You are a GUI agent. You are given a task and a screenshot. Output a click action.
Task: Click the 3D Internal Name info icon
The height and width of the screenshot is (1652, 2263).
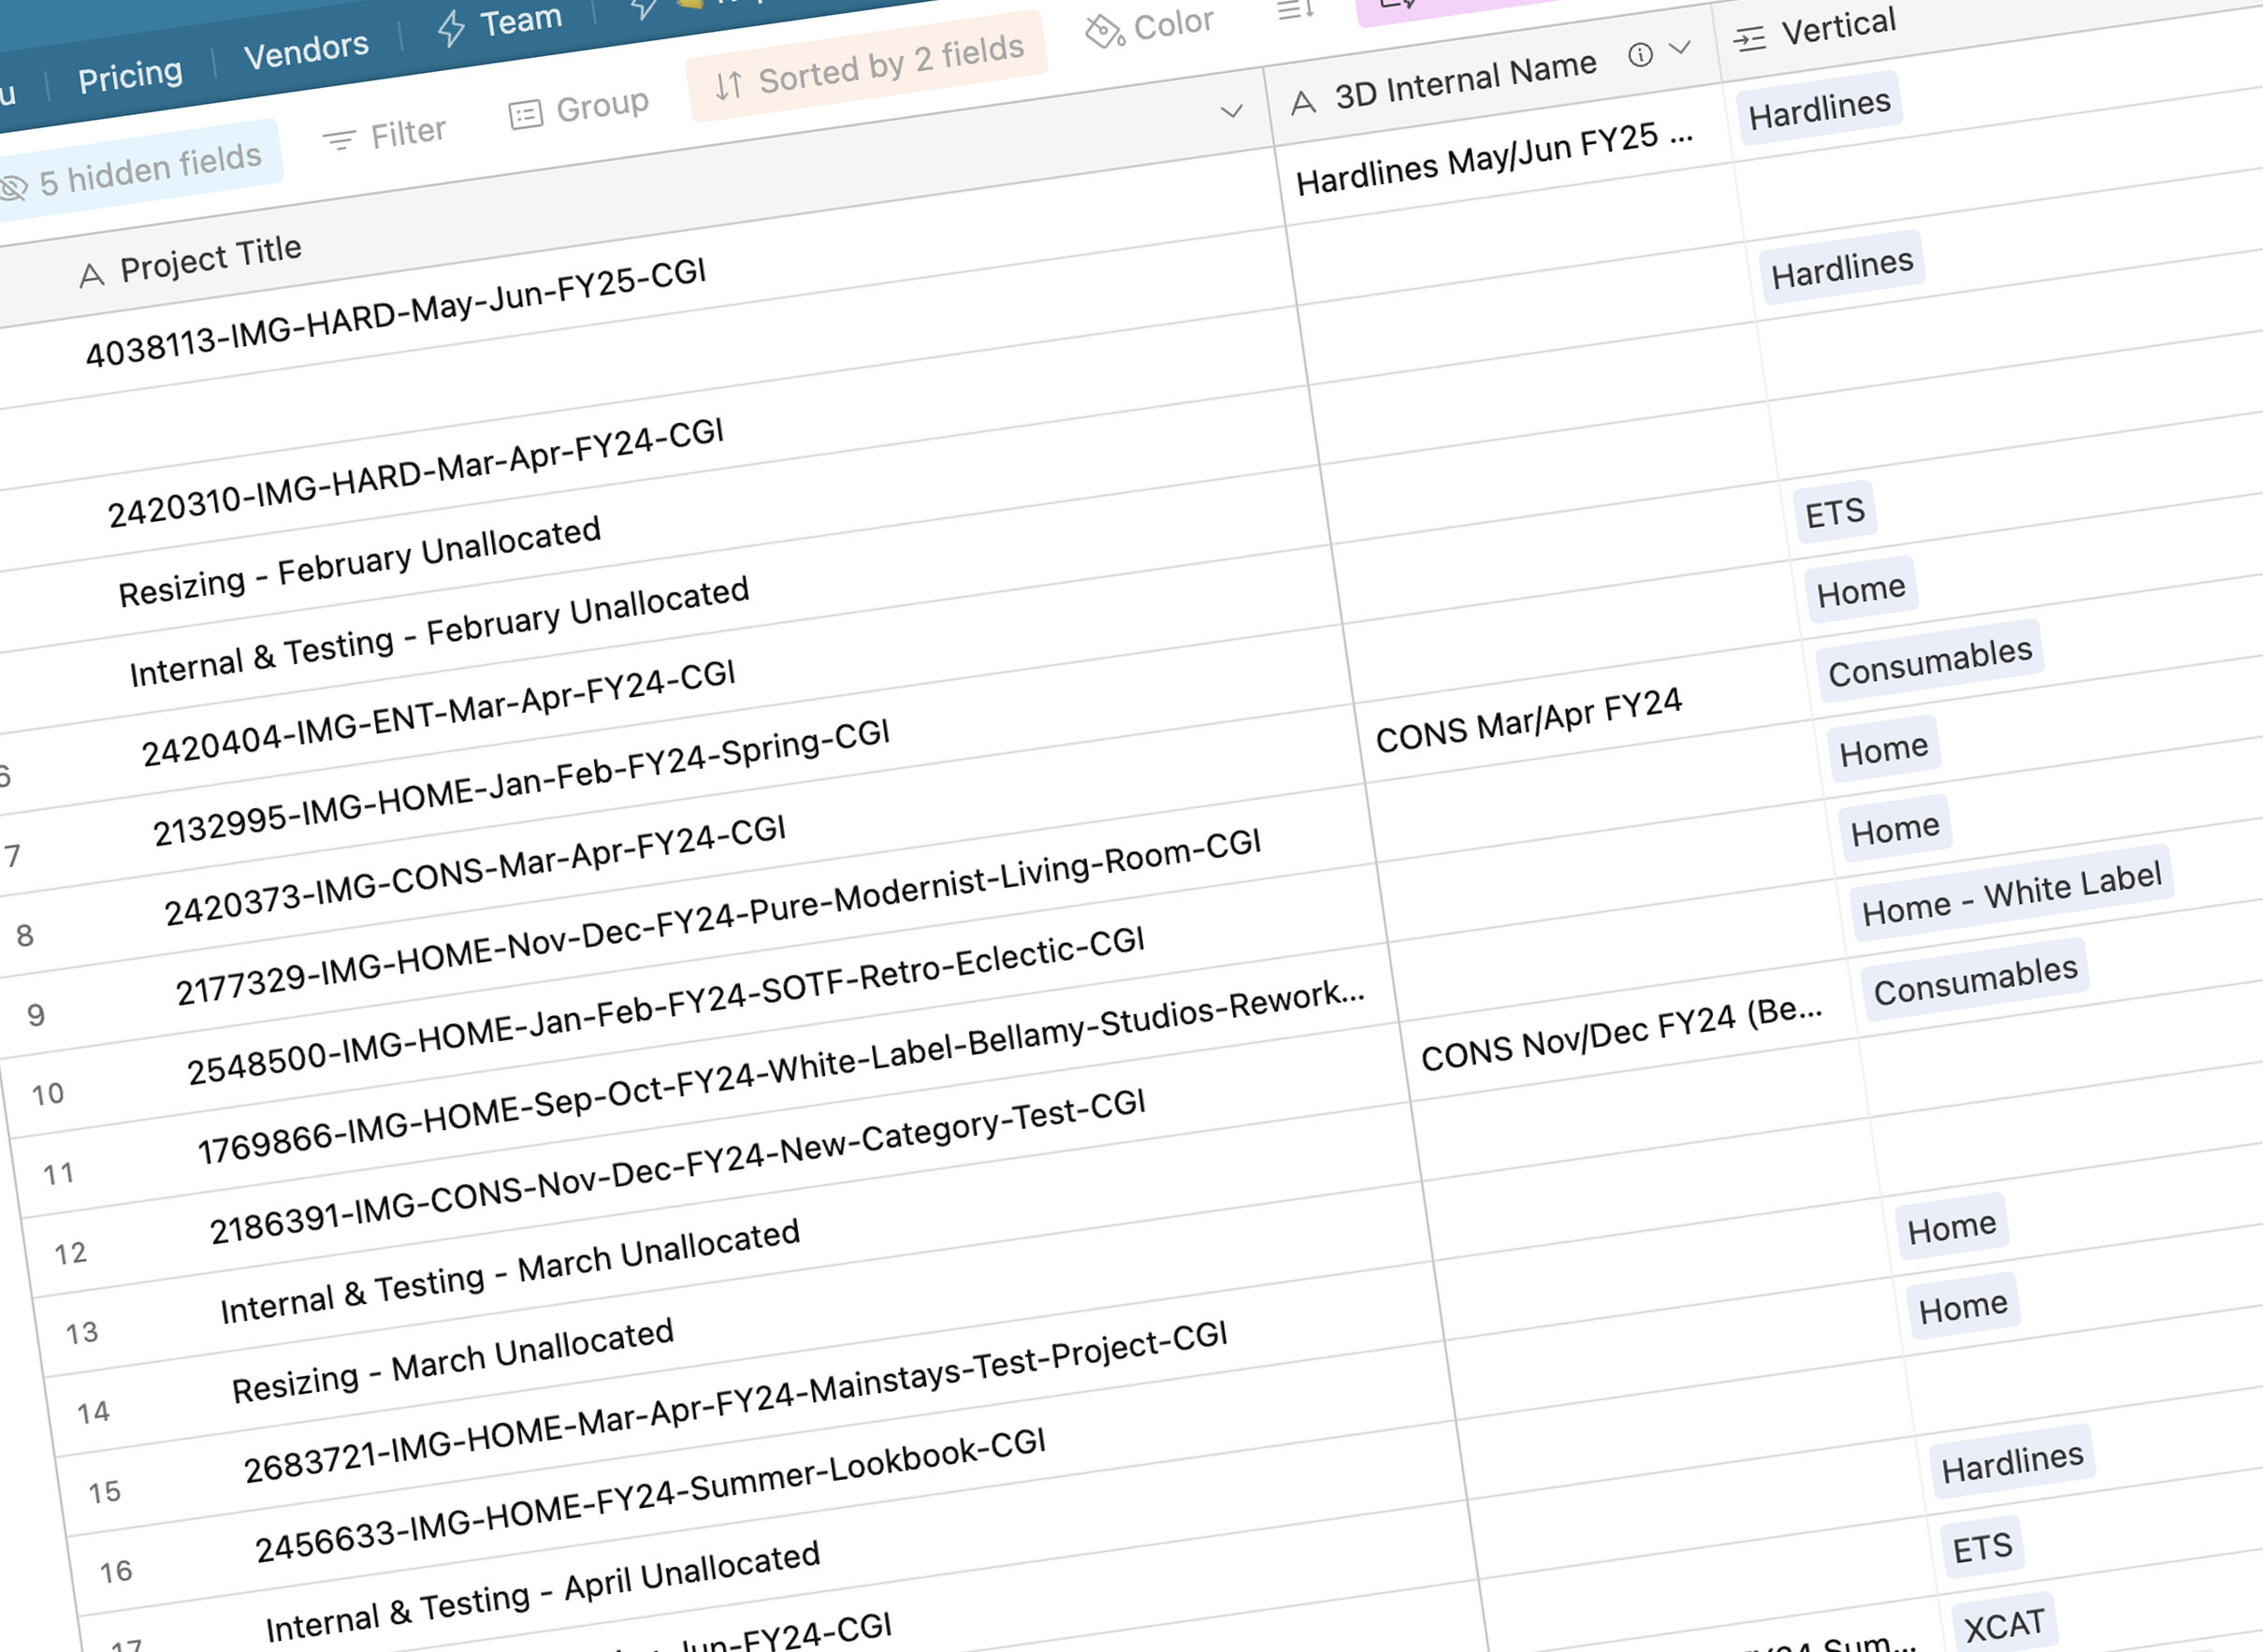coord(1640,55)
